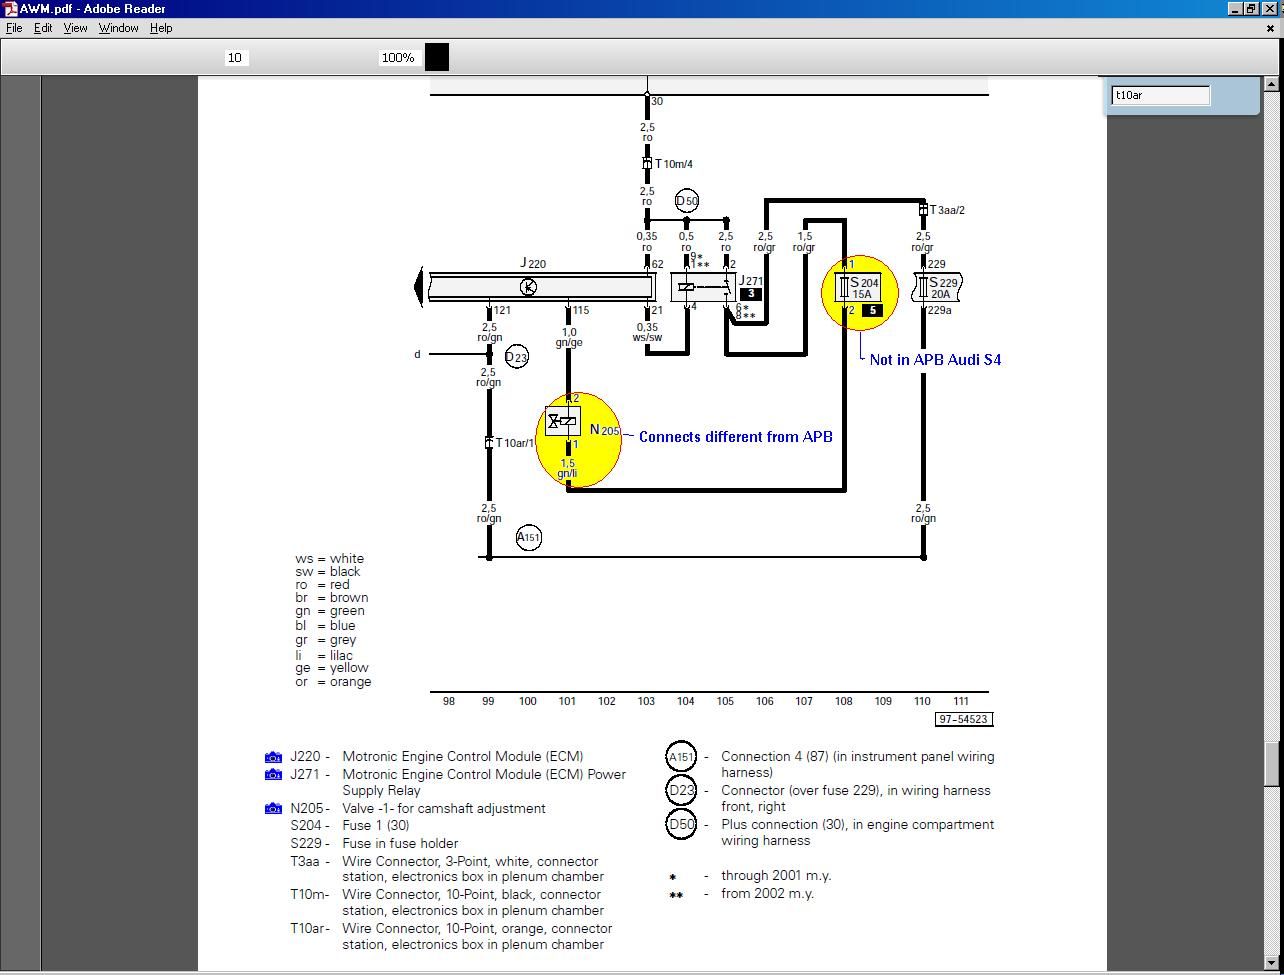
Task: Click the D50 circle symbol in the diagram
Action: (687, 201)
